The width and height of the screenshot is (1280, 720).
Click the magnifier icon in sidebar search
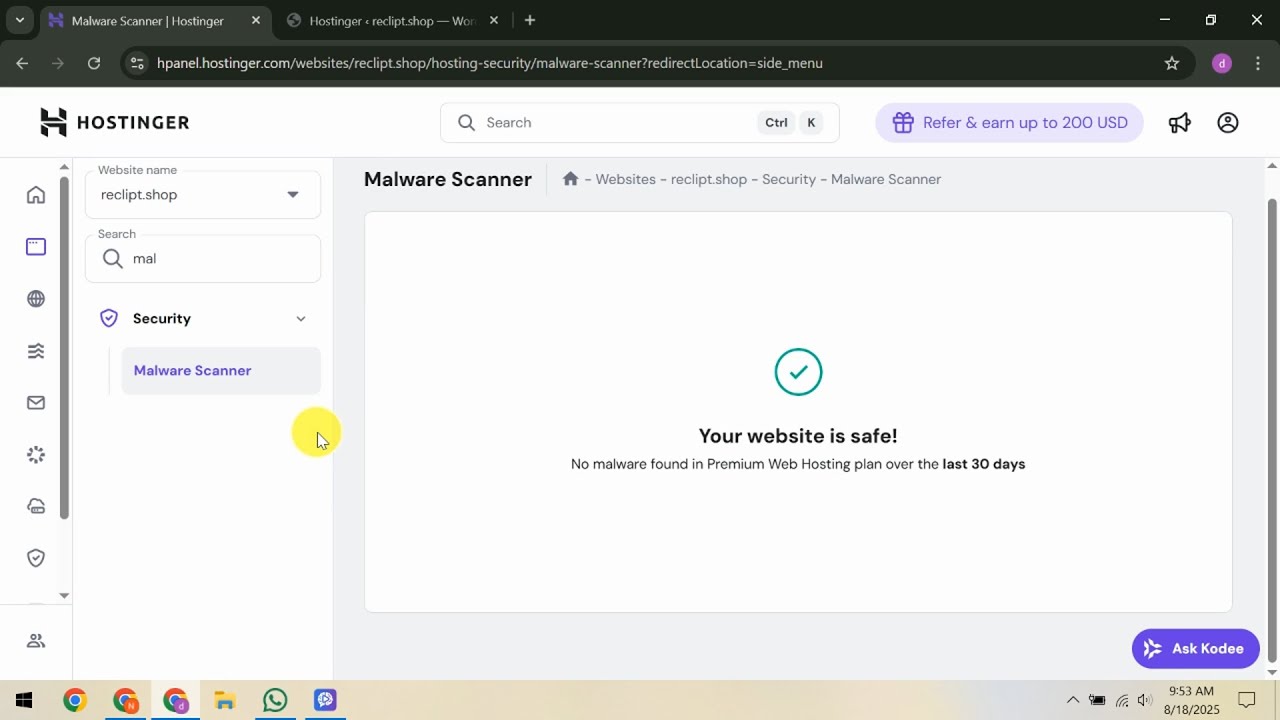click(x=112, y=259)
